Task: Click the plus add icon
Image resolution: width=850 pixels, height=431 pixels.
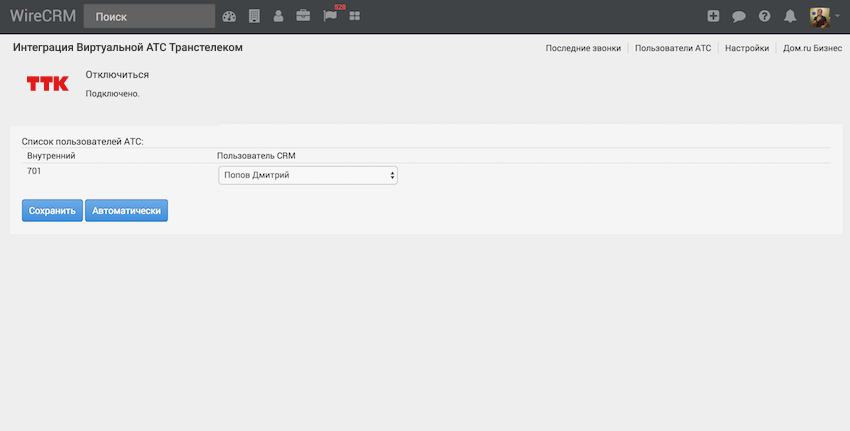Action: (x=713, y=16)
